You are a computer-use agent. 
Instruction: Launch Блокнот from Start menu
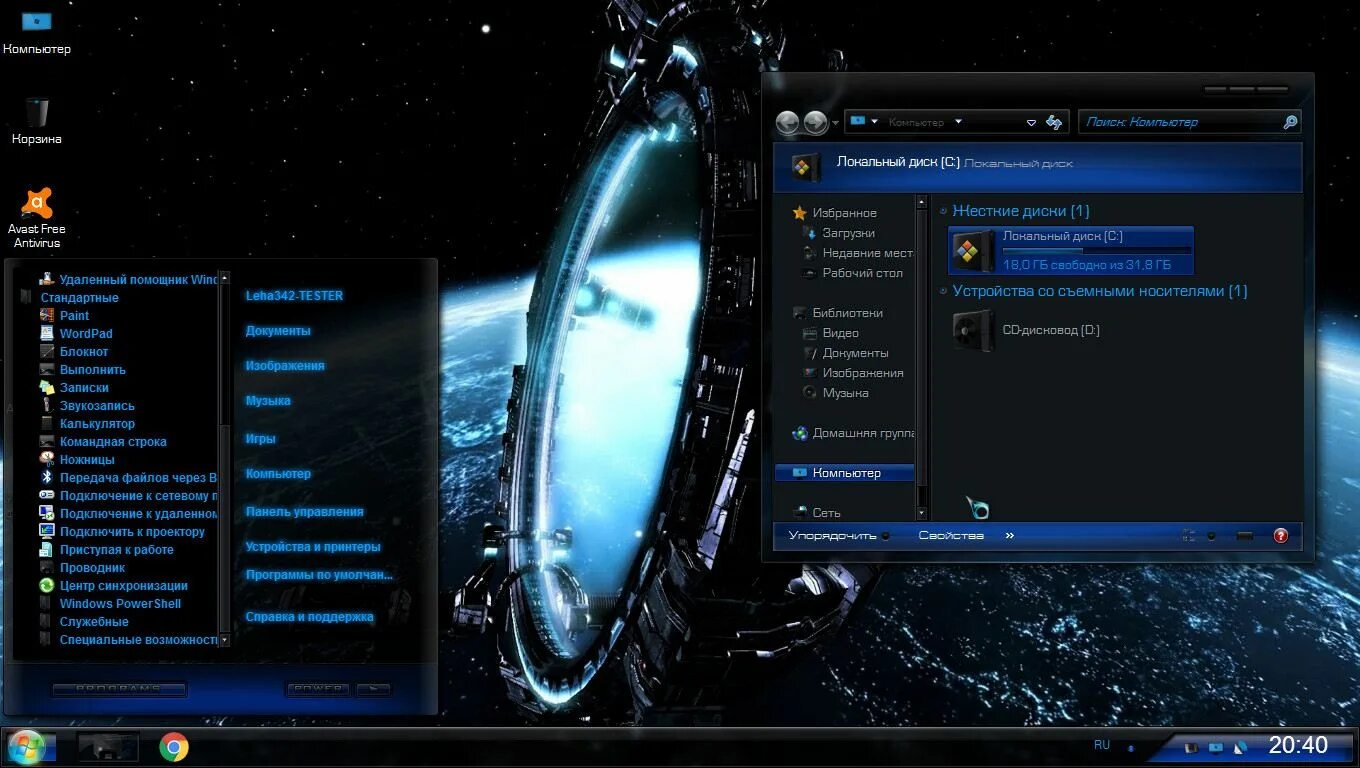pyautogui.click(x=74, y=352)
